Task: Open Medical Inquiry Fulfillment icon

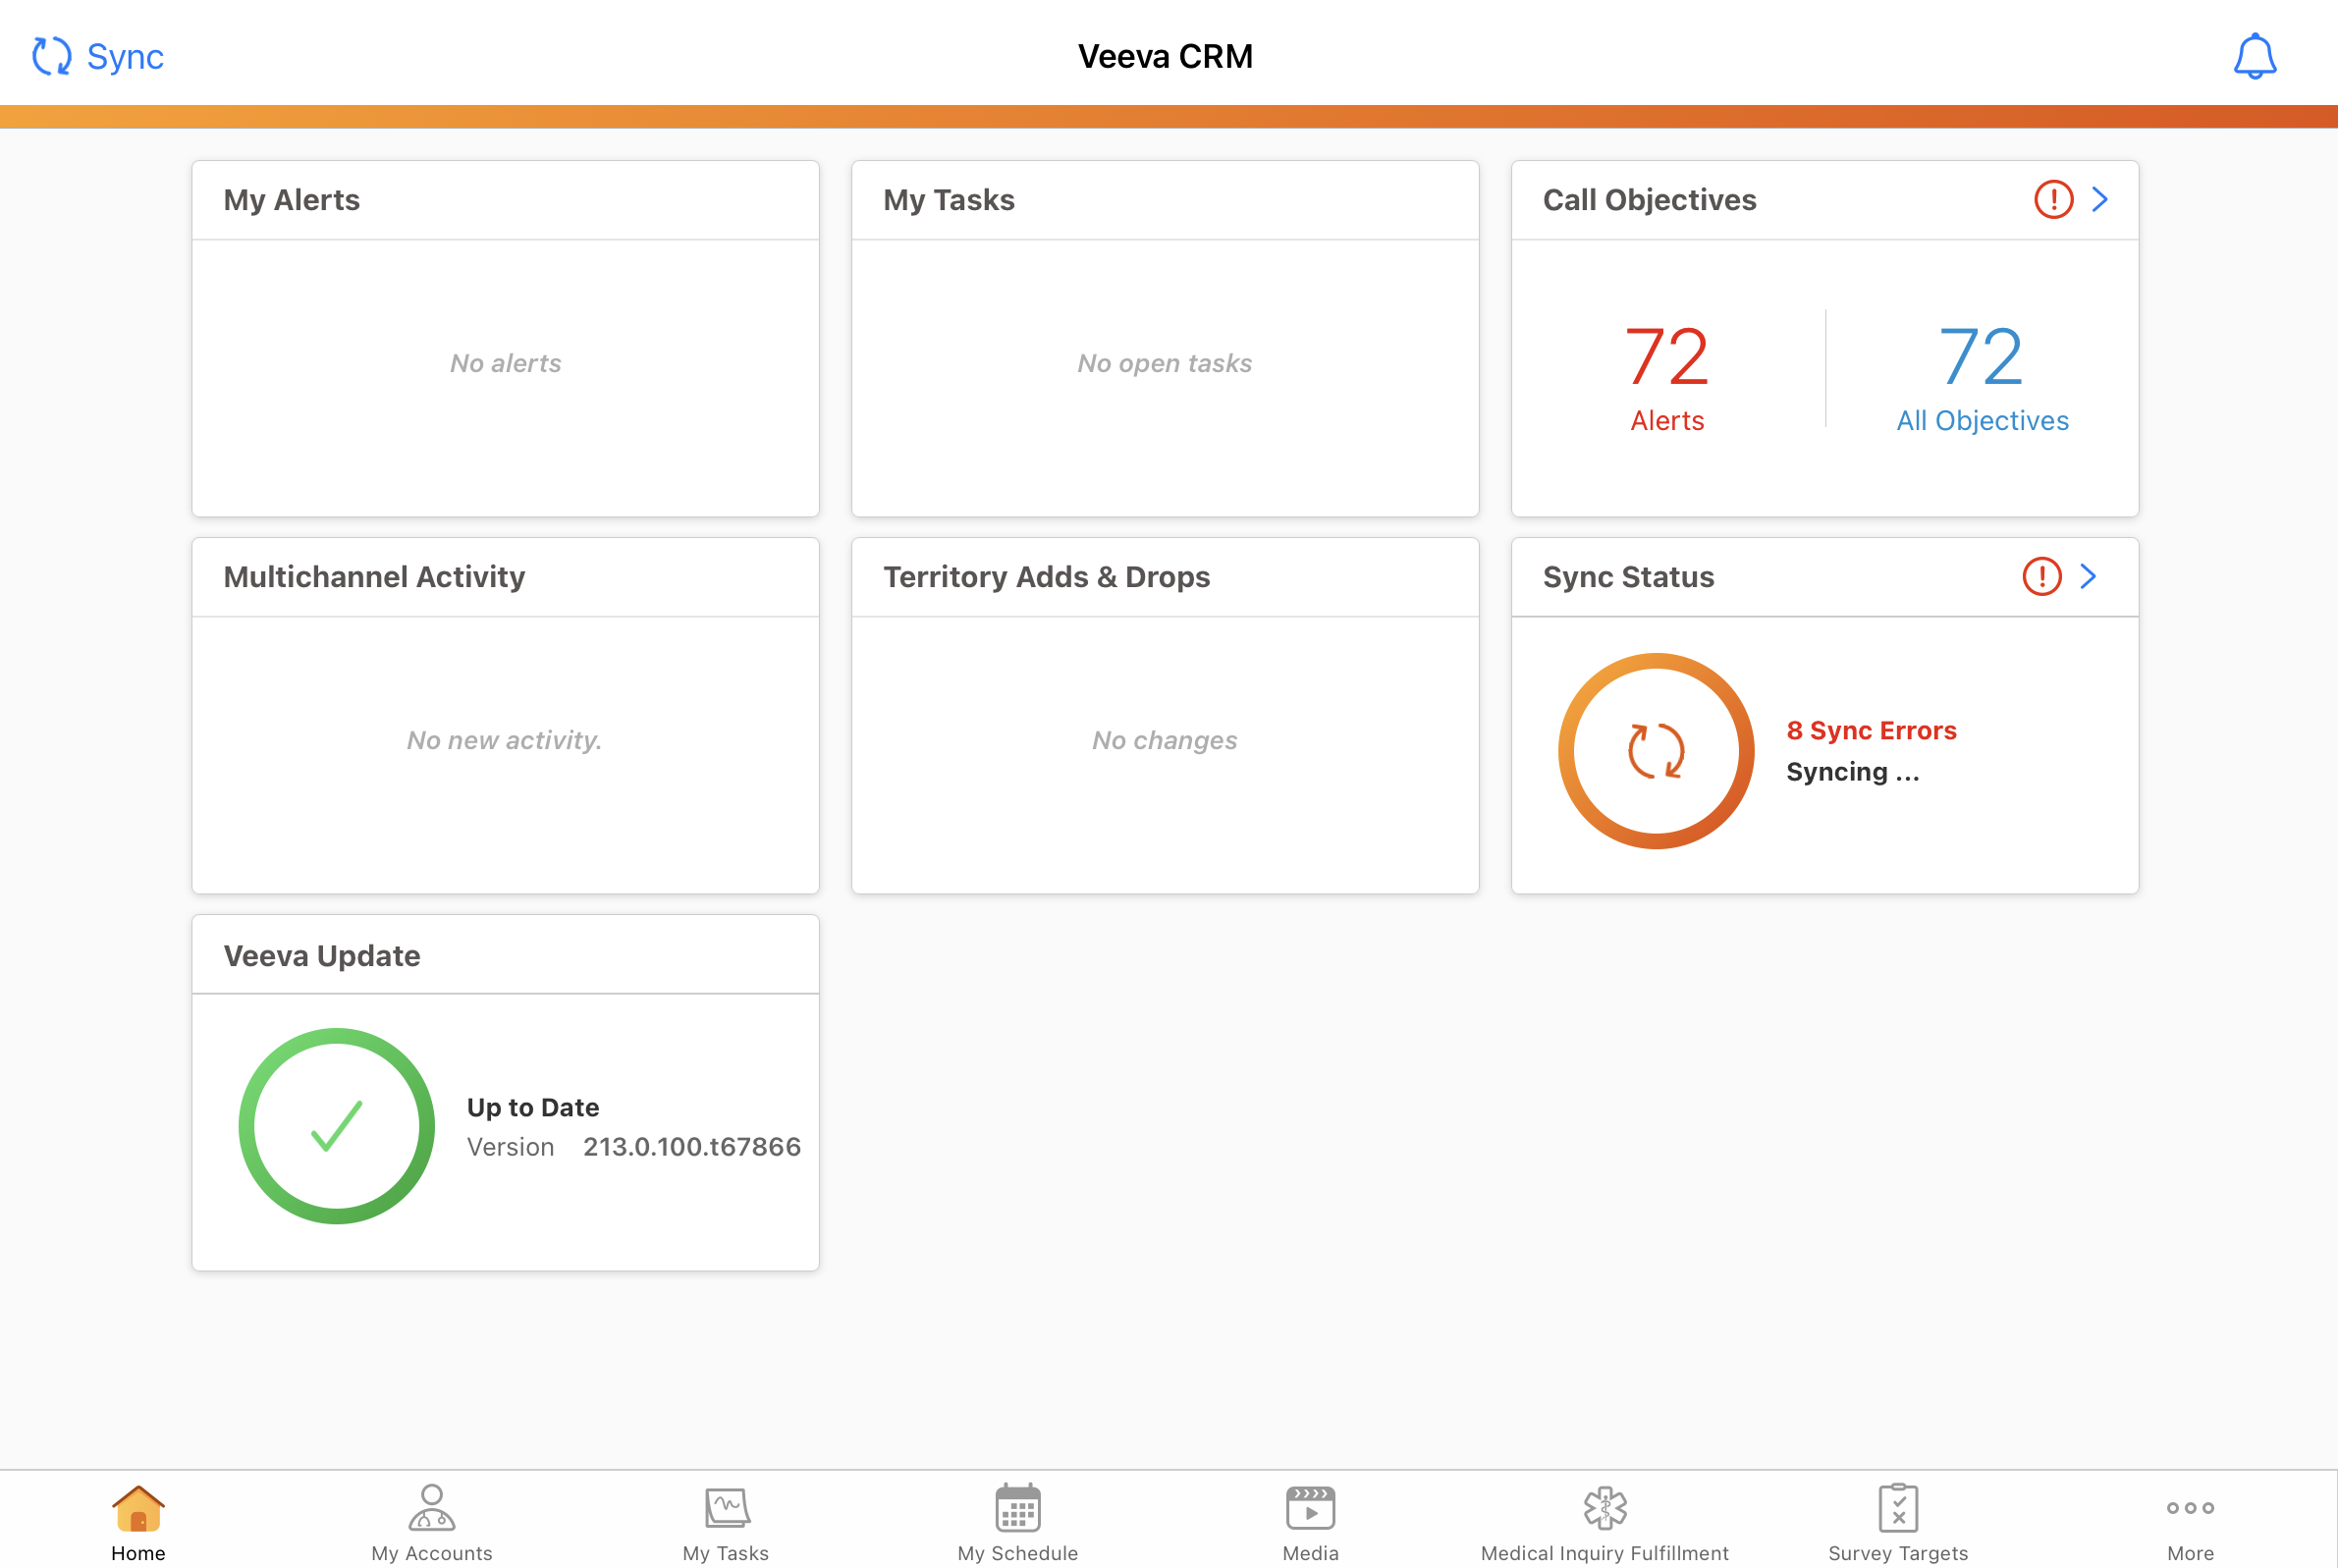Action: (1604, 1507)
